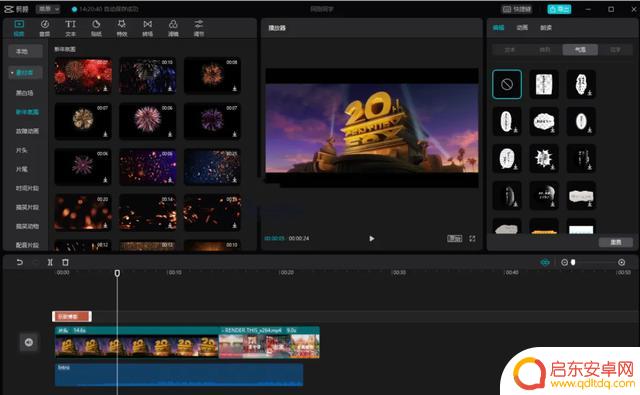This screenshot has height=395, width=640.
Task: Open the 特效 effects panel icon
Action: [122, 28]
